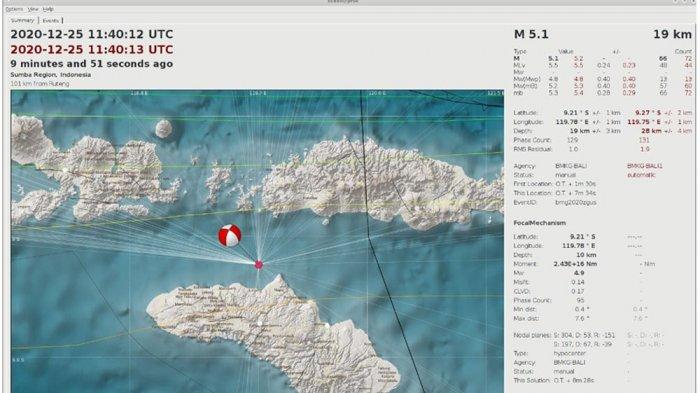Click the 'M 5.1' magnitude heading
The image size is (700, 393).
click(x=531, y=34)
